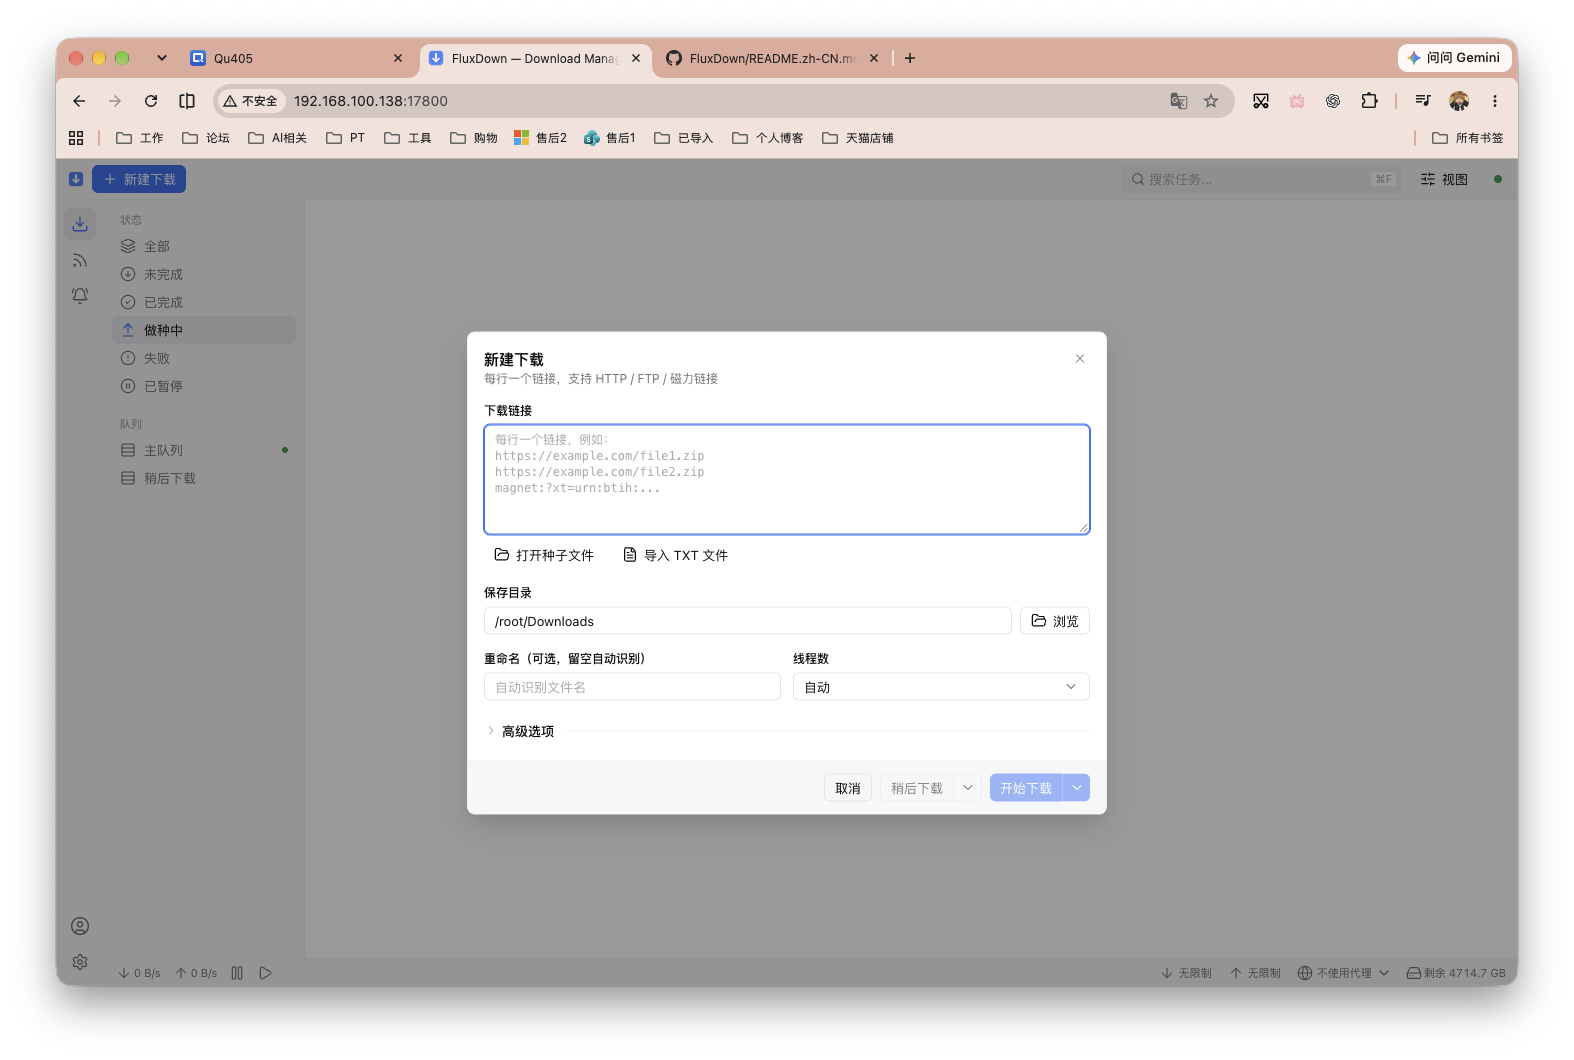This screenshot has width=1574, height=1060.
Task: Select 主队列 in the queue list
Action: (204, 450)
